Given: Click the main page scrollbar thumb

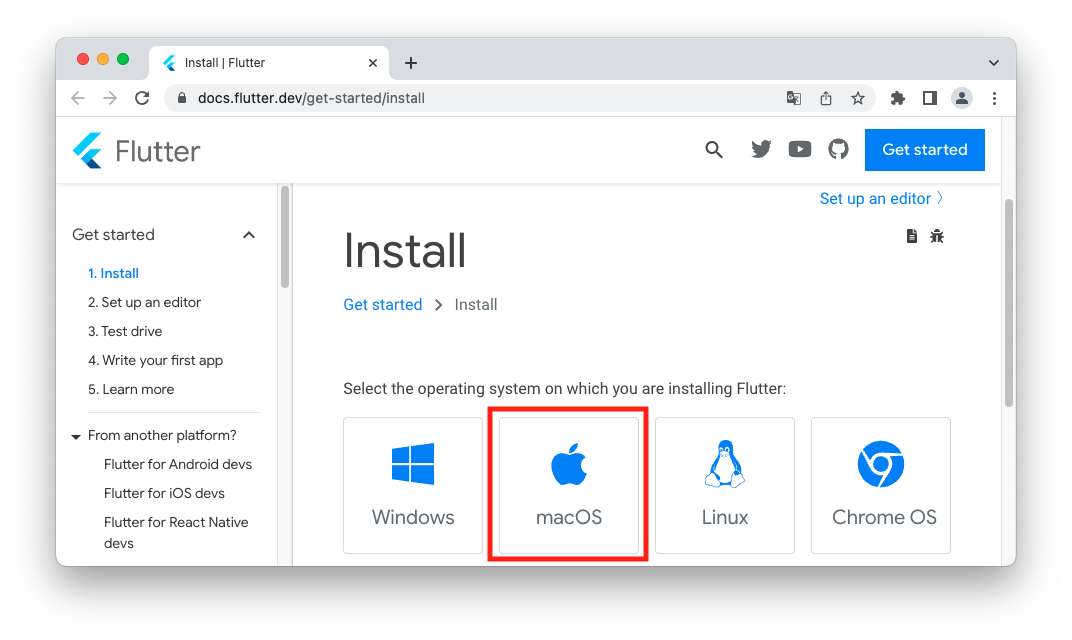Looking at the screenshot, I should [1008, 303].
